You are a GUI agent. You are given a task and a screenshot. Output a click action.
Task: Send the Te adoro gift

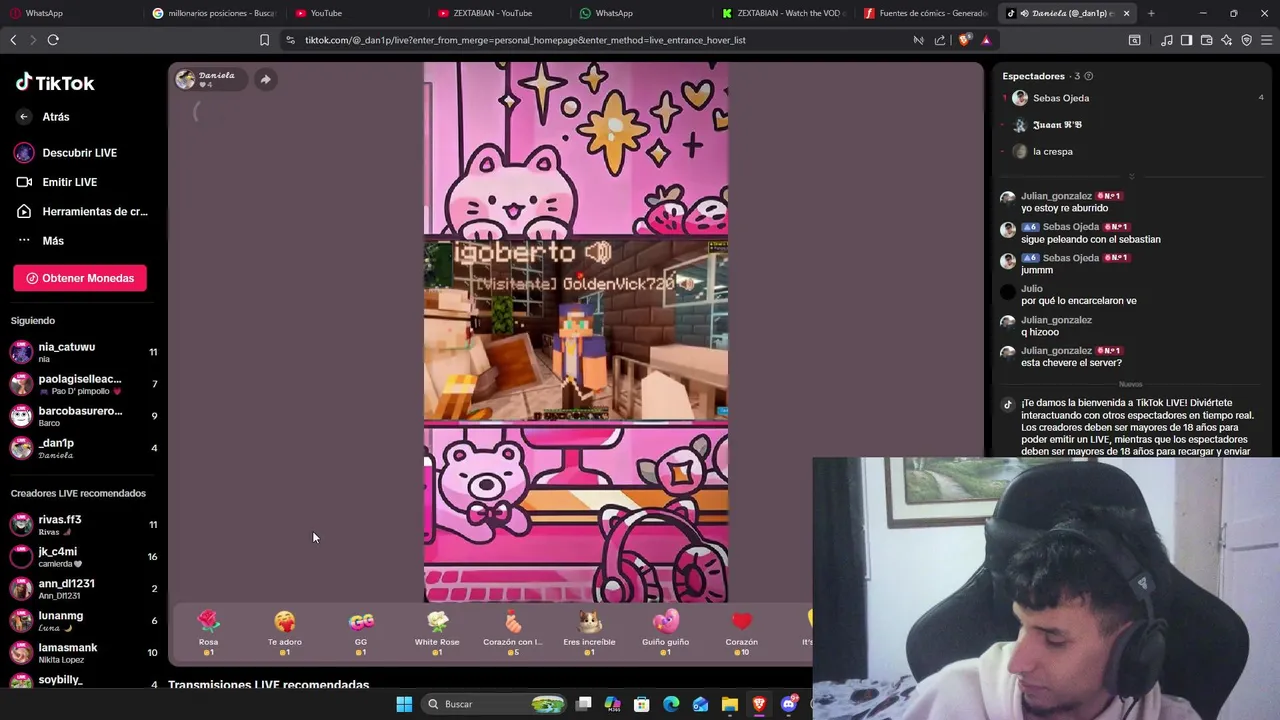[284, 631]
